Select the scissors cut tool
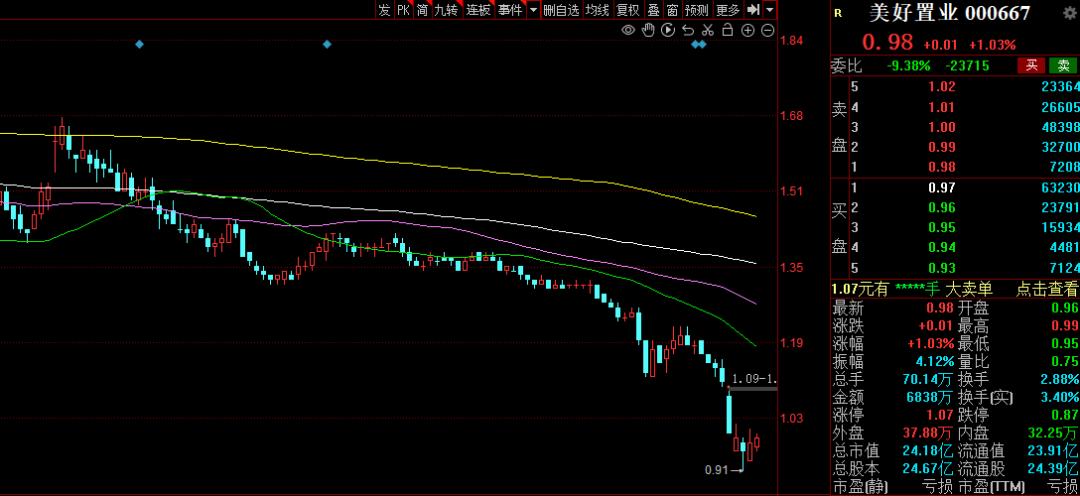 coord(707,30)
